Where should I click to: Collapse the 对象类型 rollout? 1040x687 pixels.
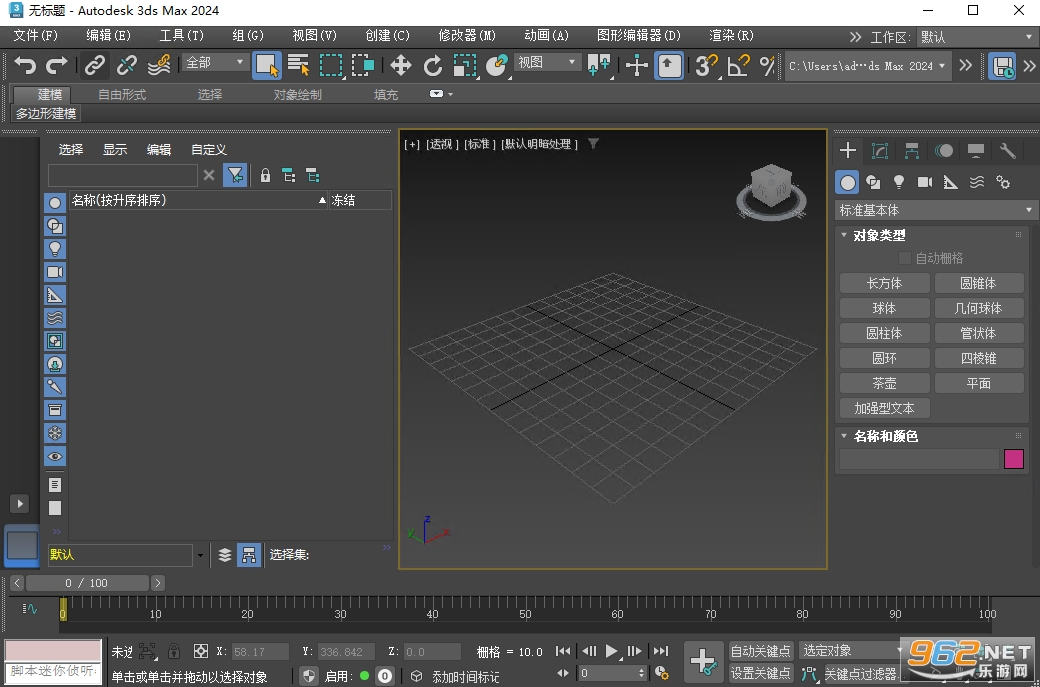pos(844,235)
